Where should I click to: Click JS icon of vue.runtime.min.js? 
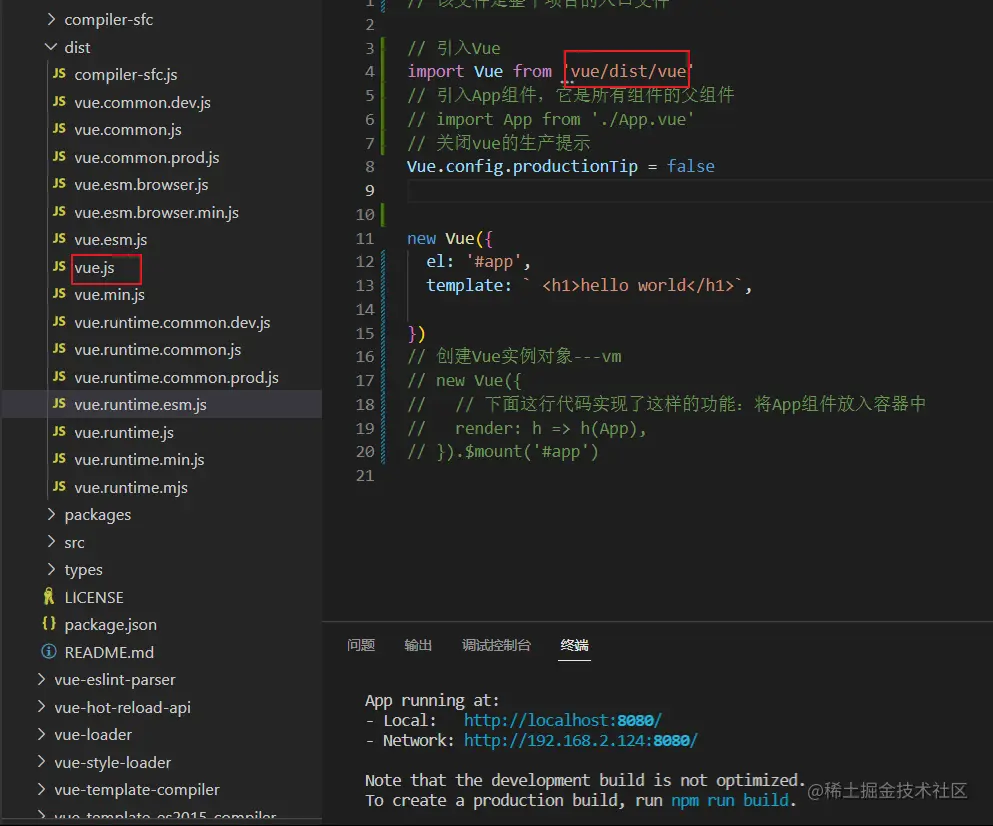(60, 459)
